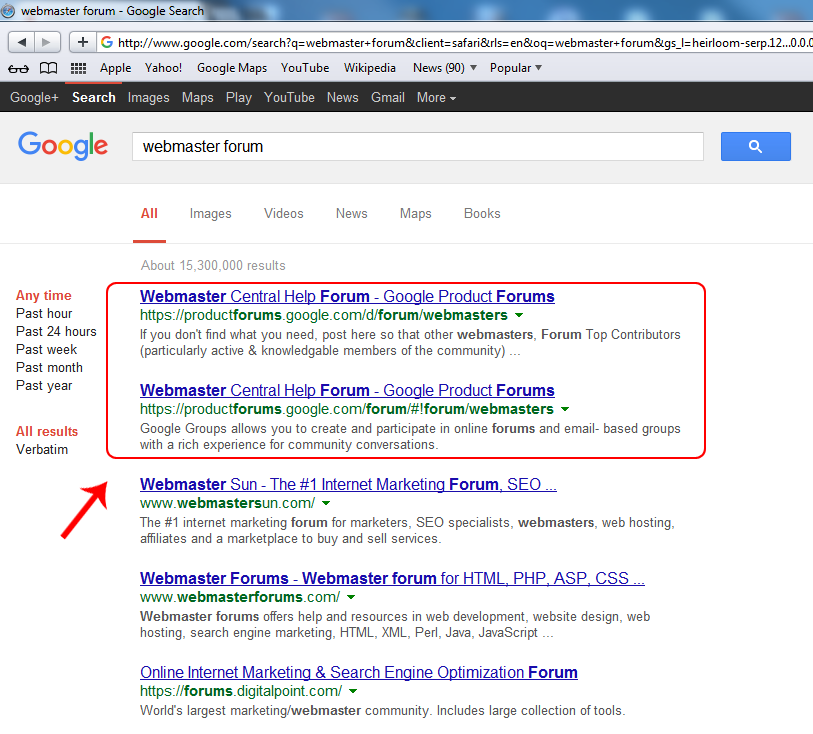This screenshot has width=813, height=734.
Task: Open arrow menu beside www.webmastersun.com URL
Action: 326,503
